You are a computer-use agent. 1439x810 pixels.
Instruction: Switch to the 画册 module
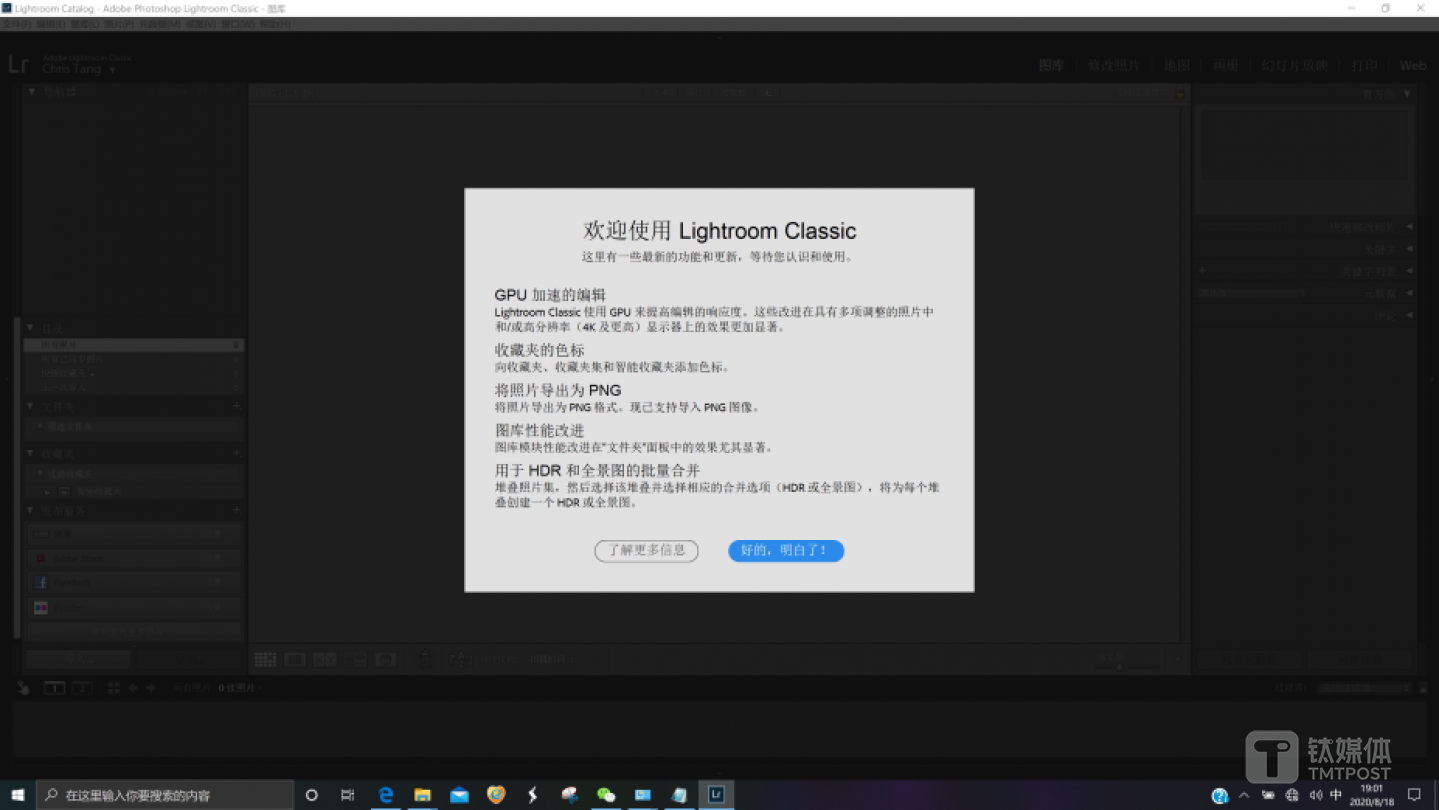pos(1226,65)
